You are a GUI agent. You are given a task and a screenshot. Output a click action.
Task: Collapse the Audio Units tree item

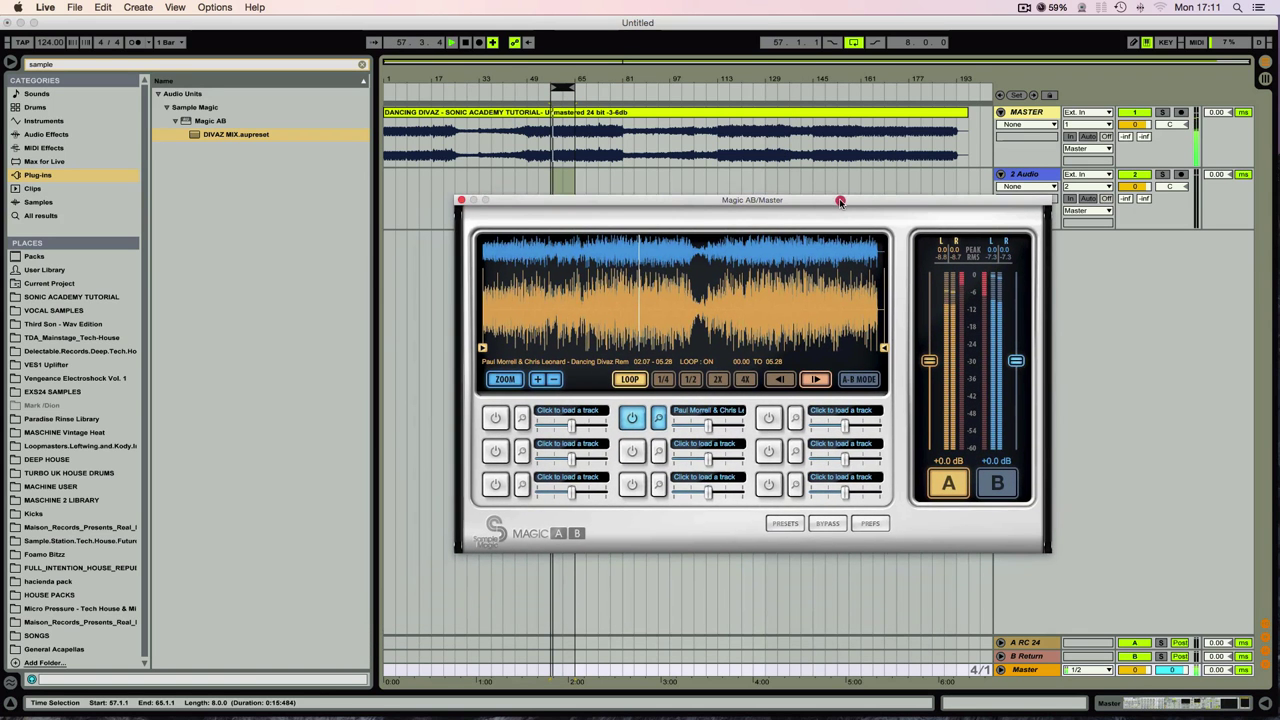point(157,94)
